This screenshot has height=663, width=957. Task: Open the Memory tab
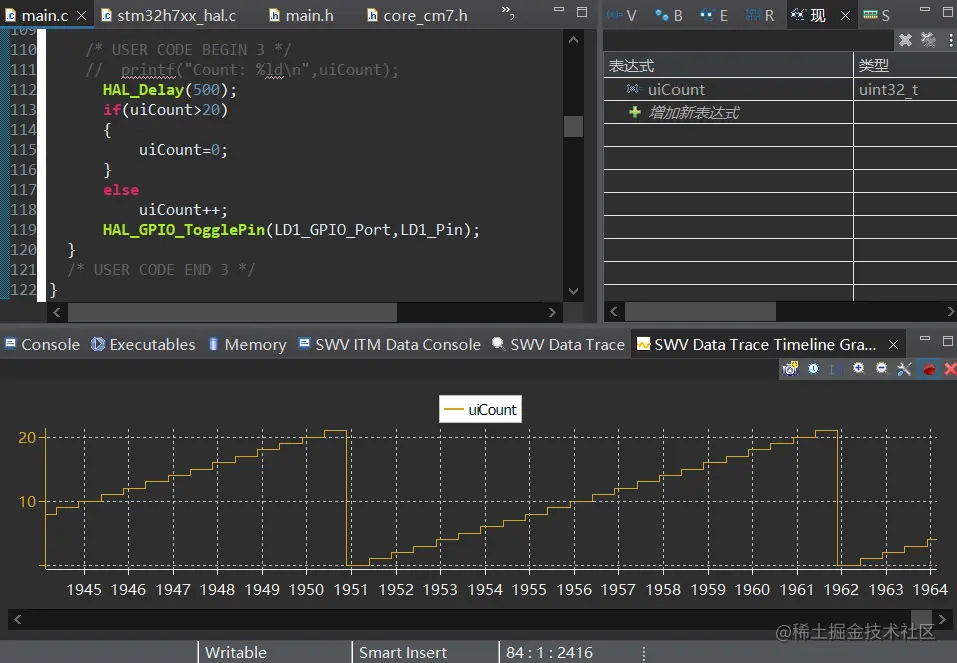pos(247,344)
